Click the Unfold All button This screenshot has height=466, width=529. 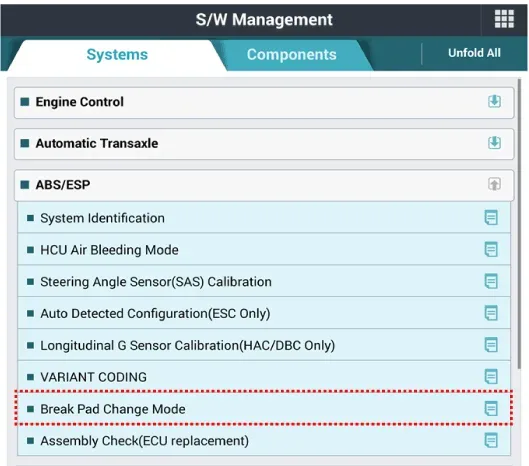pos(474,53)
